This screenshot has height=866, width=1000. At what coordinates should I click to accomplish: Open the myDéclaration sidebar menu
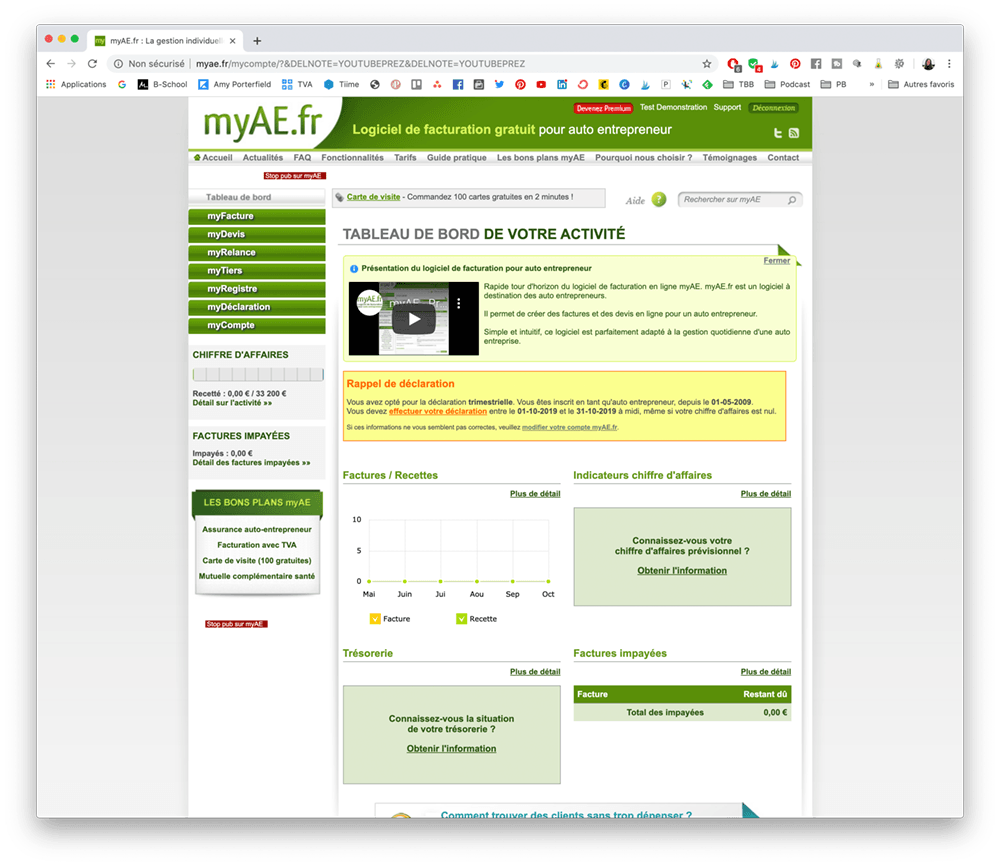point(257,307)
